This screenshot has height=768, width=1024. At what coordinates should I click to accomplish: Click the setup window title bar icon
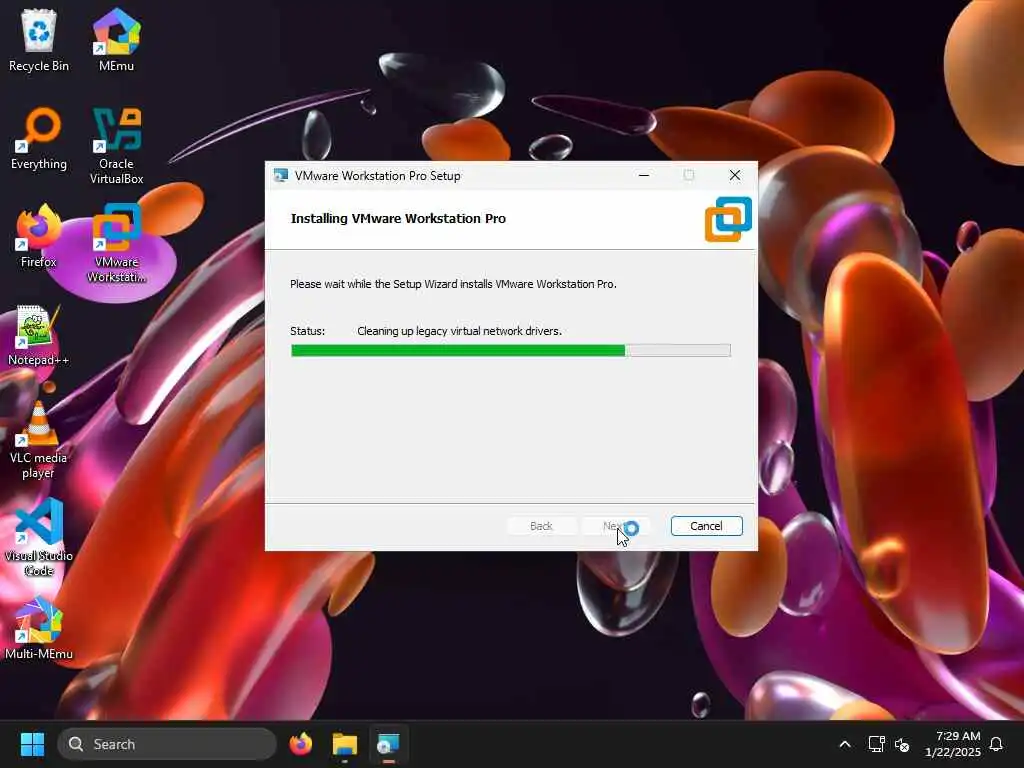coord(281,175)
